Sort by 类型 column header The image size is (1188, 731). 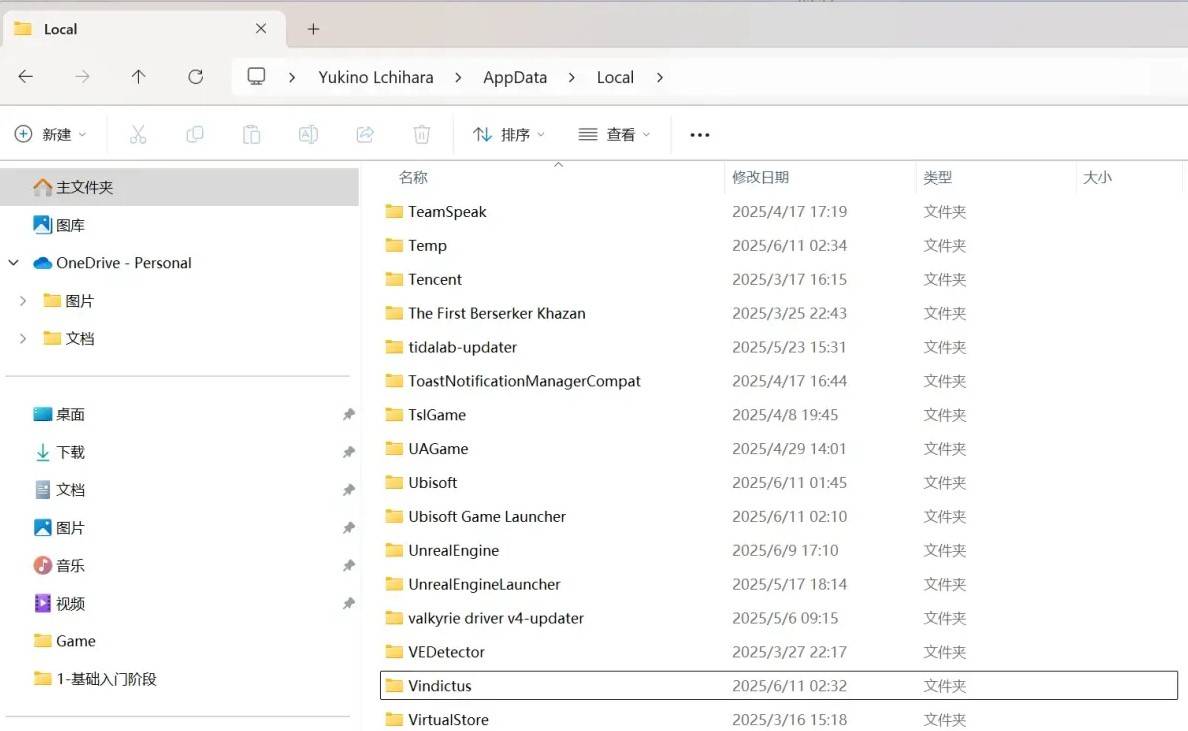[x=938, y=177]
